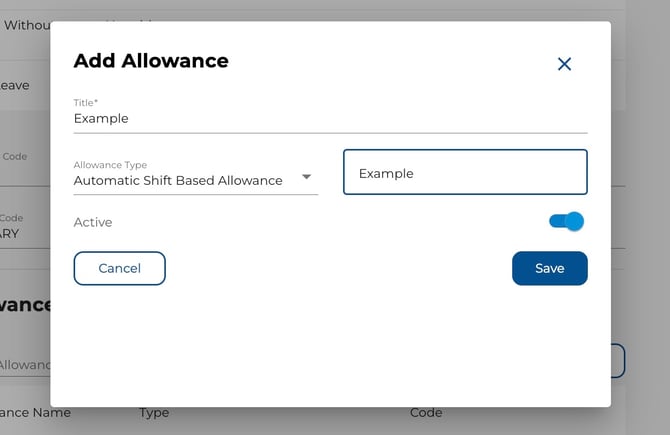
Task: Toggle the Active switch off
Action: 566,221
